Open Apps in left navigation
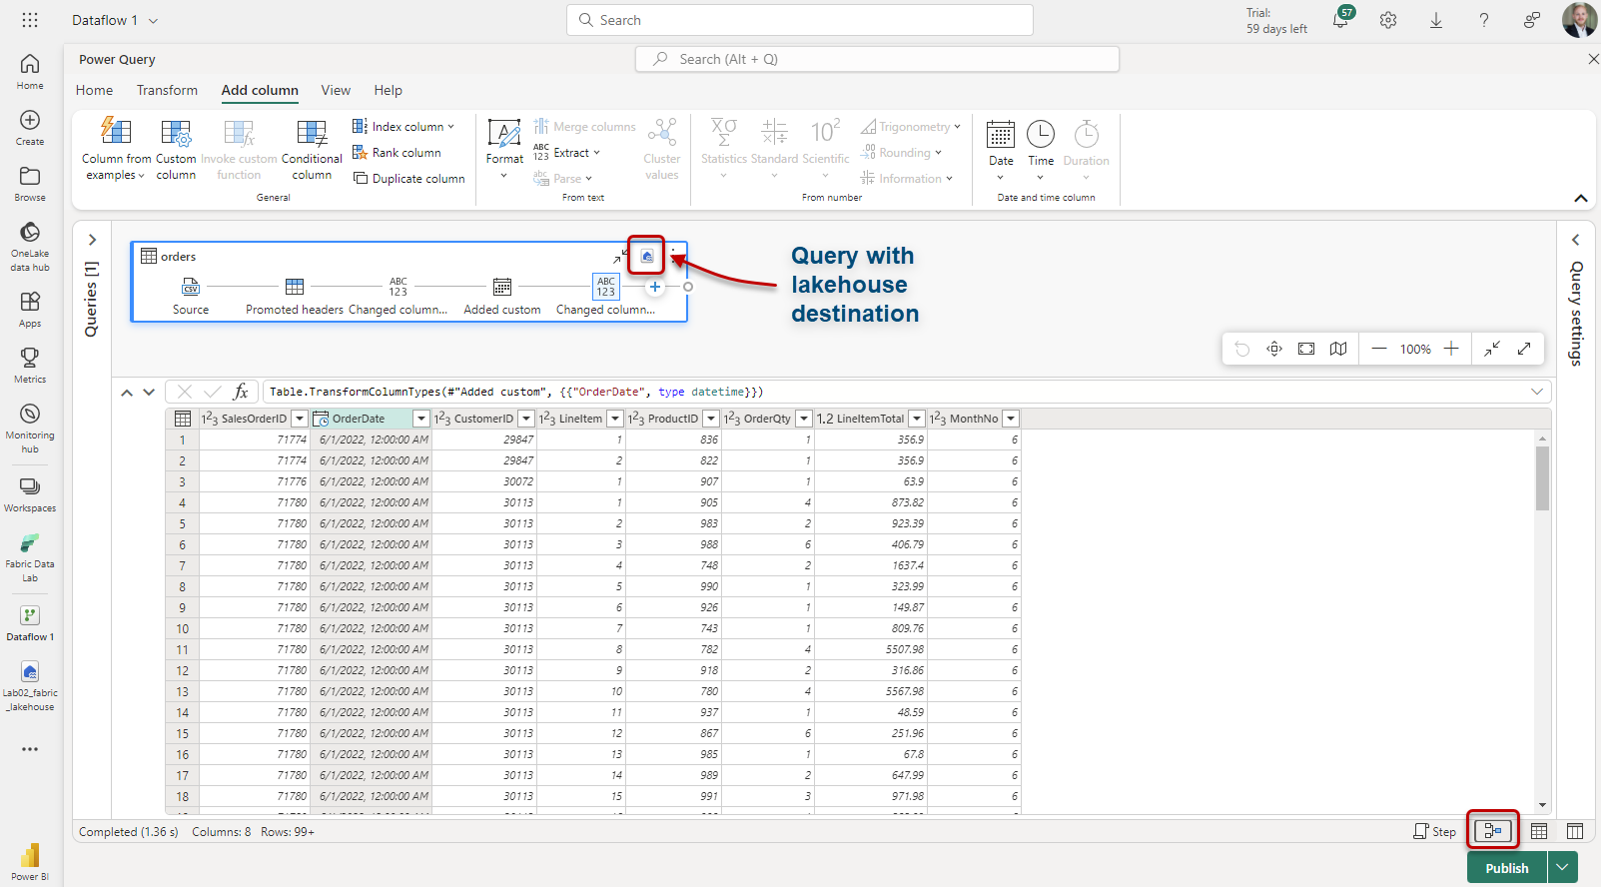Viewport: 1601px width, 887px height. (x=30, y=310)
